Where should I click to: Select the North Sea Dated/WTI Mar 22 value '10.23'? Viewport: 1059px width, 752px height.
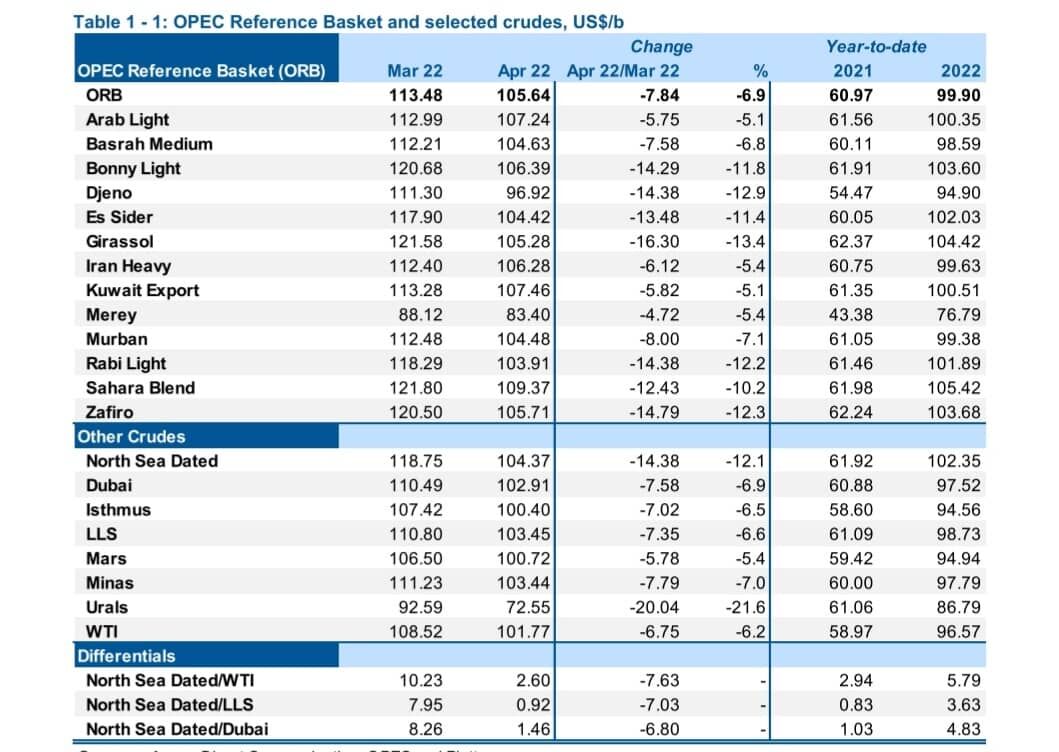420,680
